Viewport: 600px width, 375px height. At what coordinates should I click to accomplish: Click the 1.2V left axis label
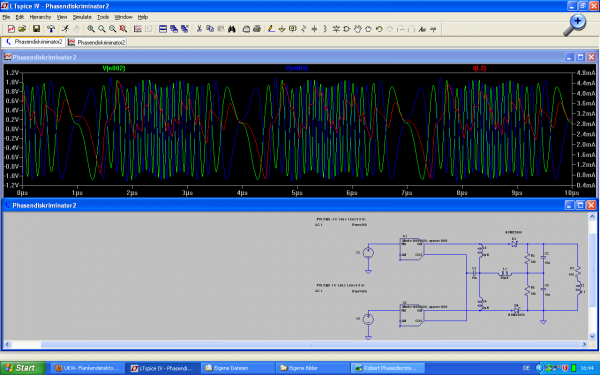(x=12, y=72)
